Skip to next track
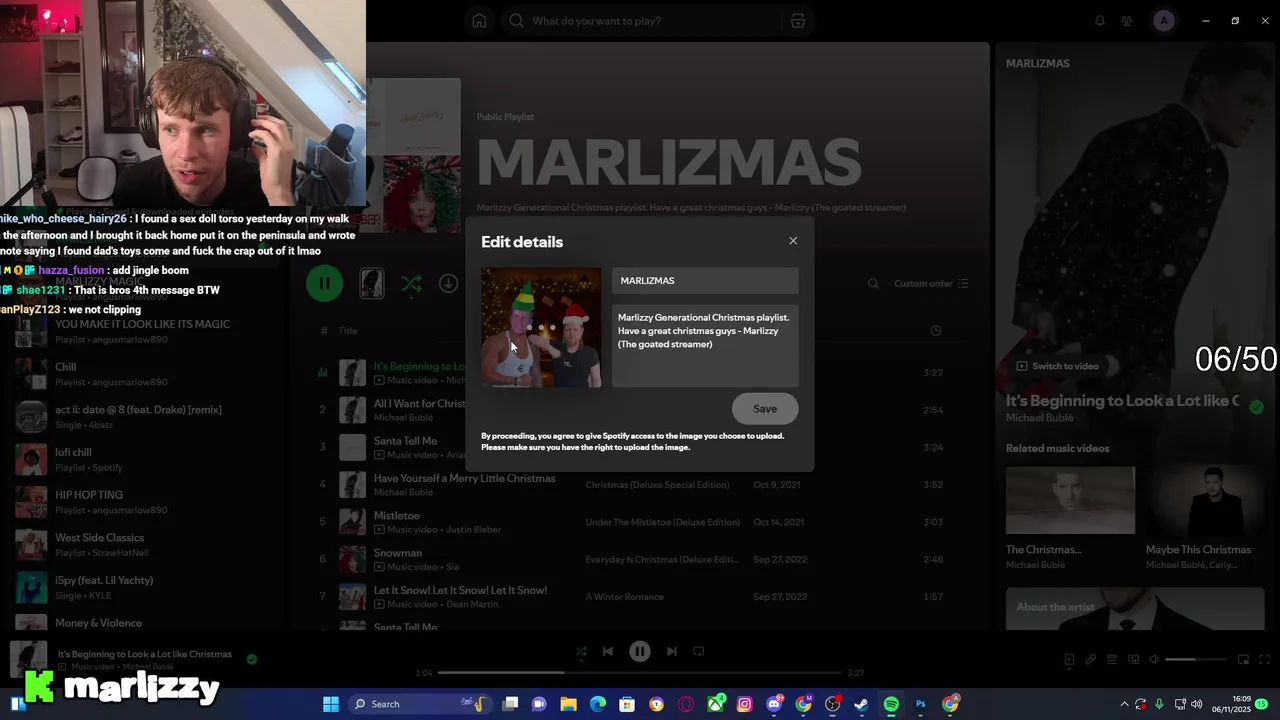Viewport: 1280px width, 720px height. (672, 651)
